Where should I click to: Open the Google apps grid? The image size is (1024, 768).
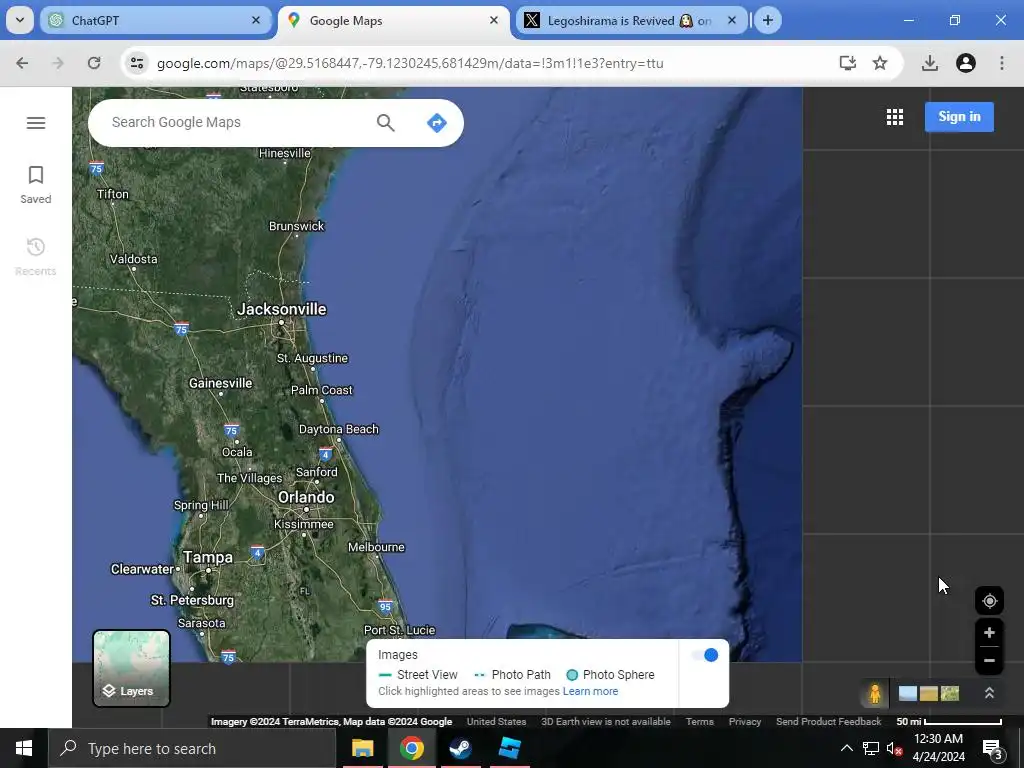[x=895, y=117]
